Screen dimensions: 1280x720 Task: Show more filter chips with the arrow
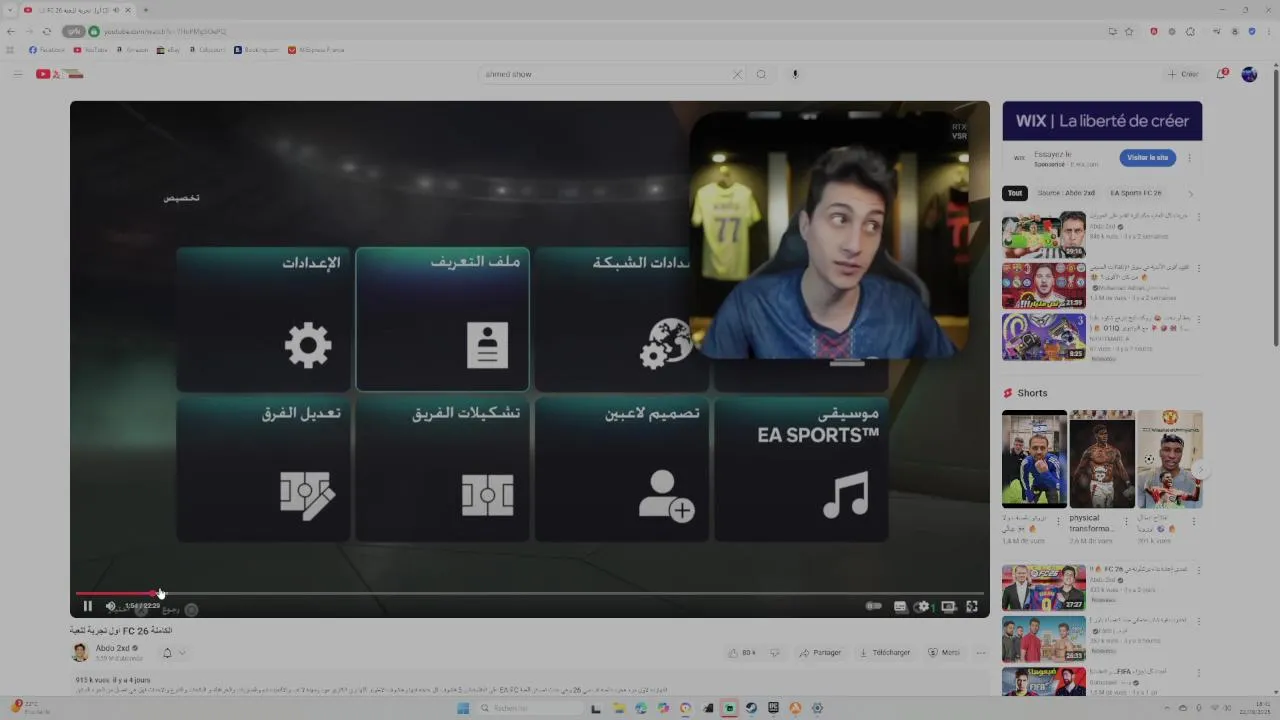[1190, 193]
